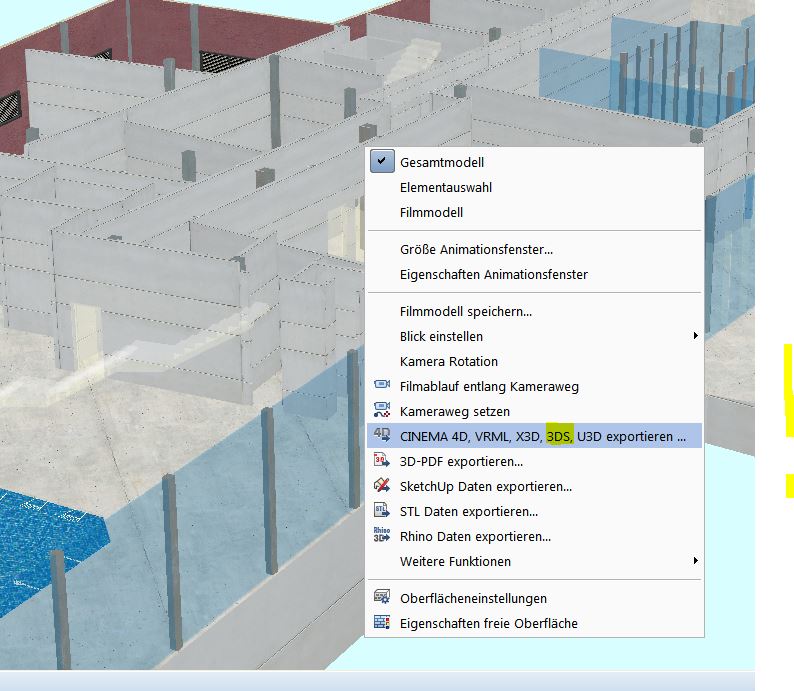
Task: Click the SketchUp Daten exportieren icon
Action: coord(381,486)
